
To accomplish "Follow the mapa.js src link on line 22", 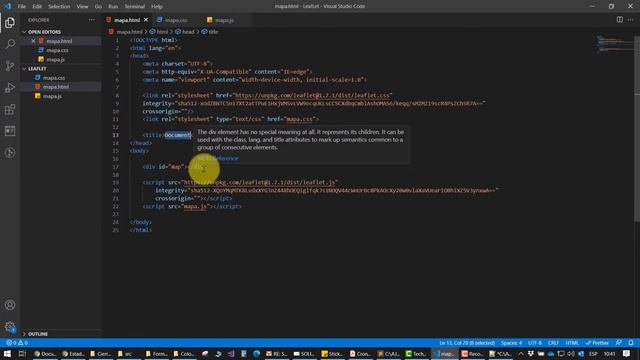I will point(195,207).
